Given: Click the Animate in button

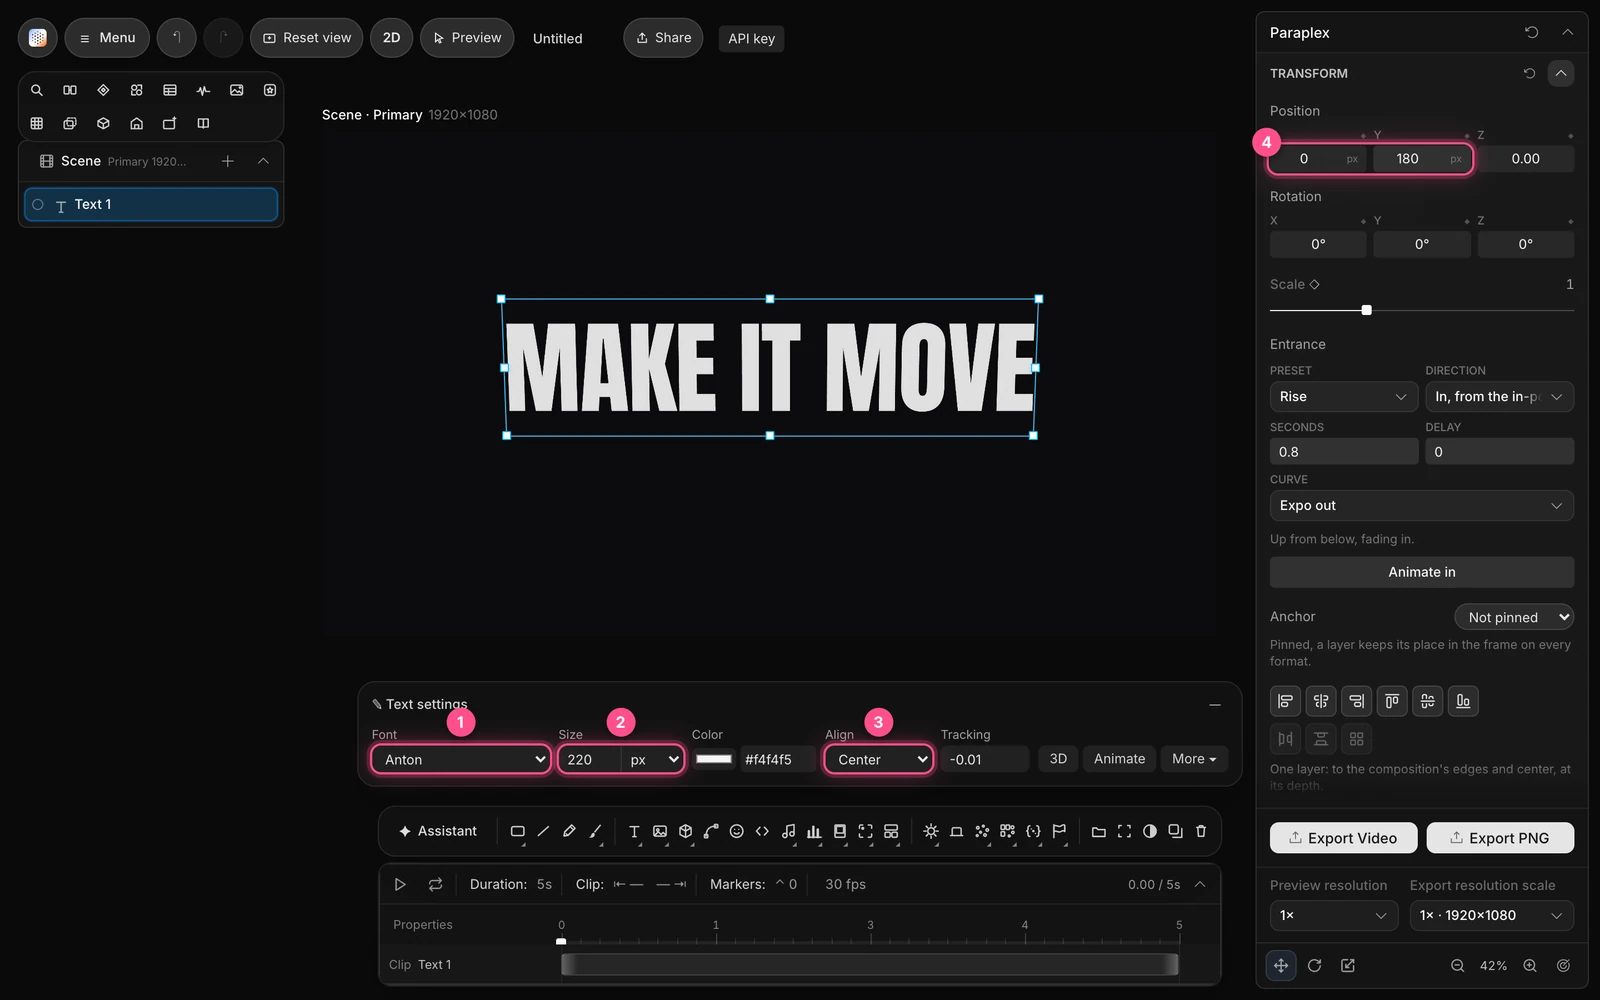Looking at the screenshot, I should (1422, 572).
